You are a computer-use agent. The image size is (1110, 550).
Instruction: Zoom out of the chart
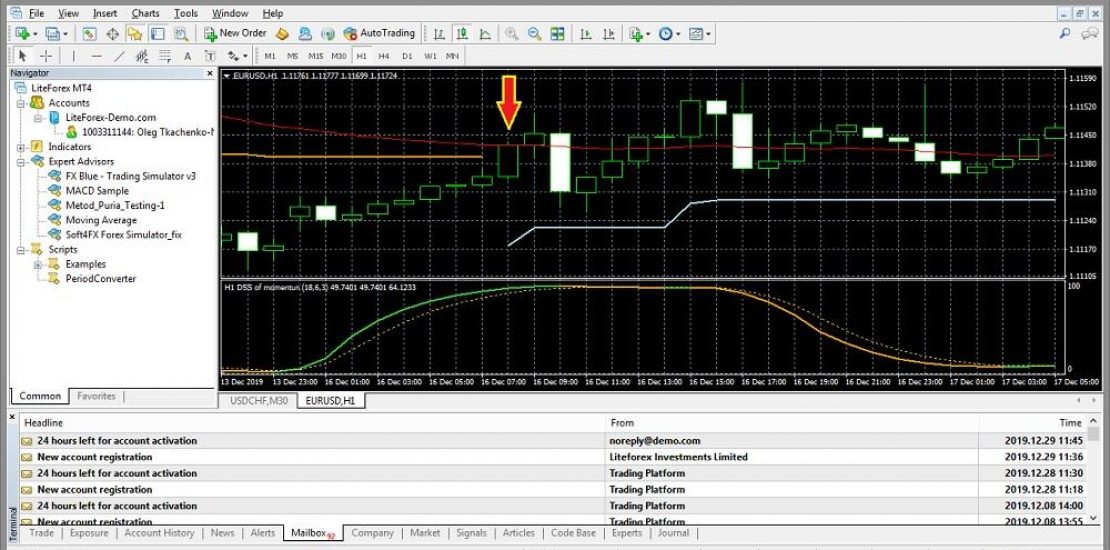coord(534,33)
